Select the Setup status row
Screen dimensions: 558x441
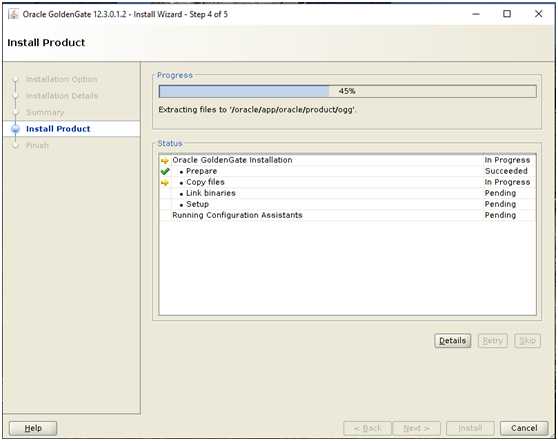347,204
